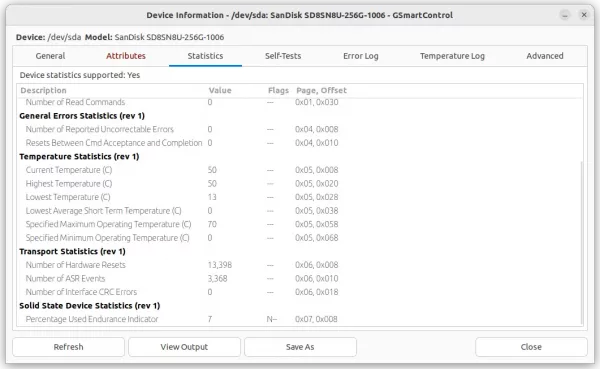This screenshot has height=369, width=600.
Task: Select Solid State Device Statistics (rev 1) row
Action: 299,305
